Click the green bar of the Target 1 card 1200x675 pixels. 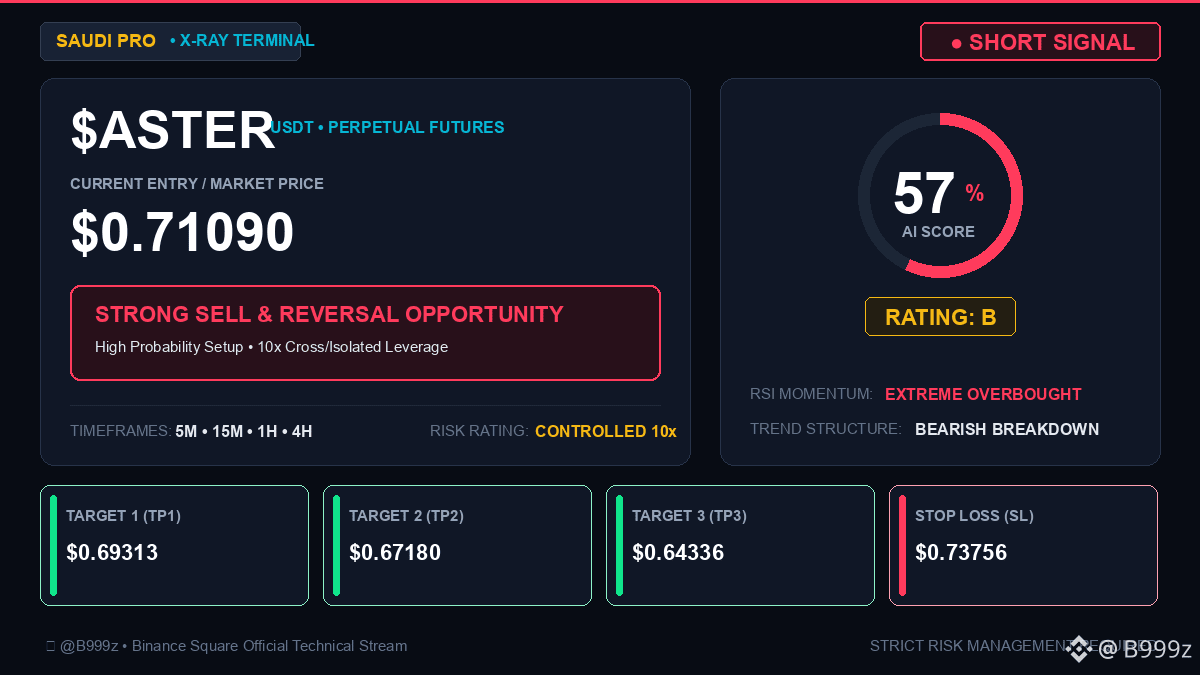pos(53,545)
